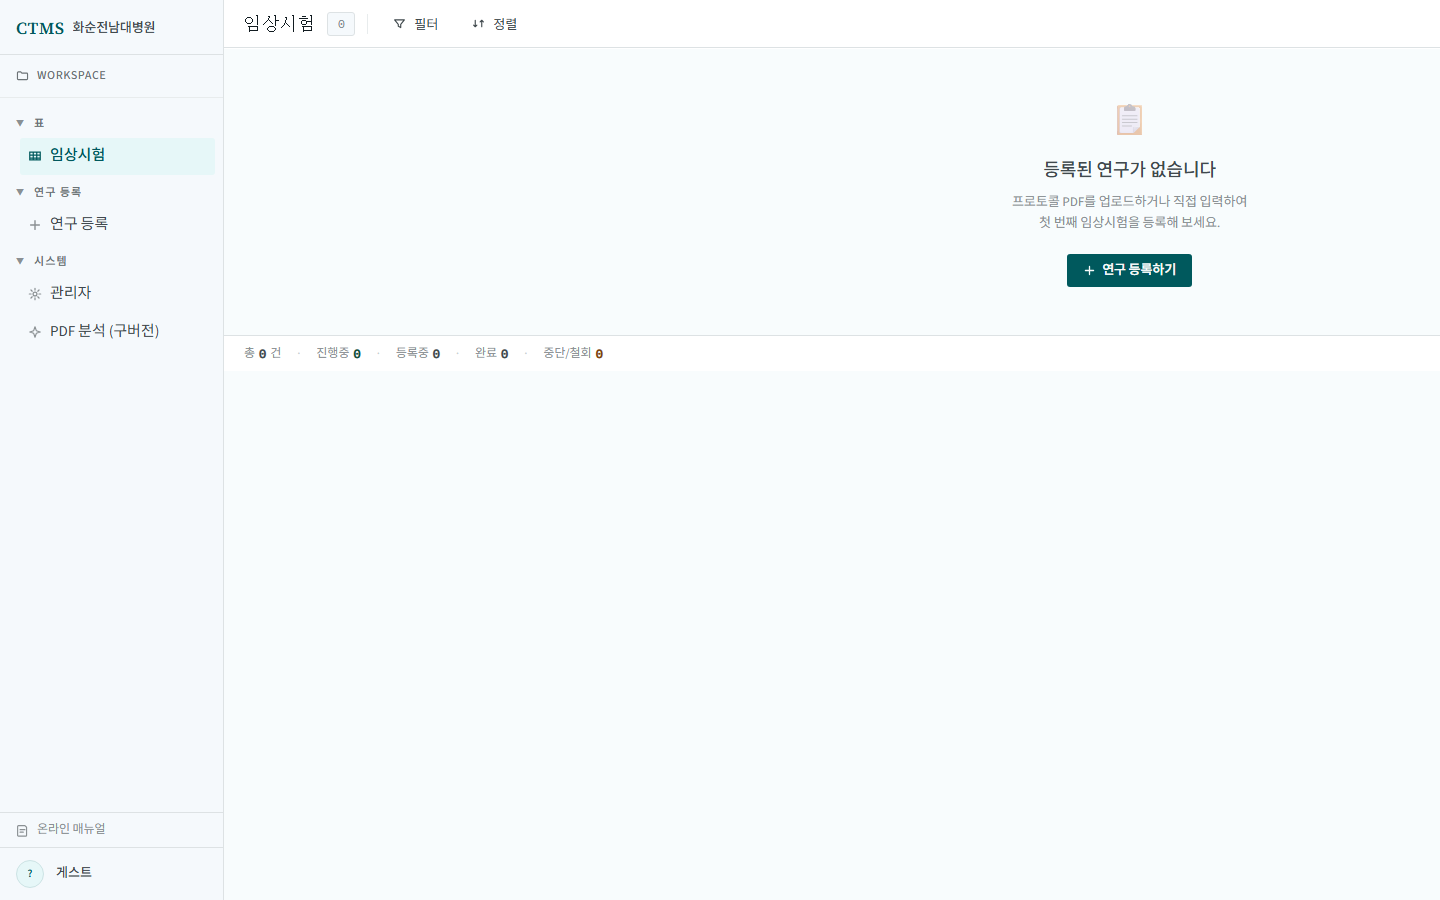The height and width of the screenshot is (900, 1440).
Task: Open the 정렬 button
Action: (495, 24)
